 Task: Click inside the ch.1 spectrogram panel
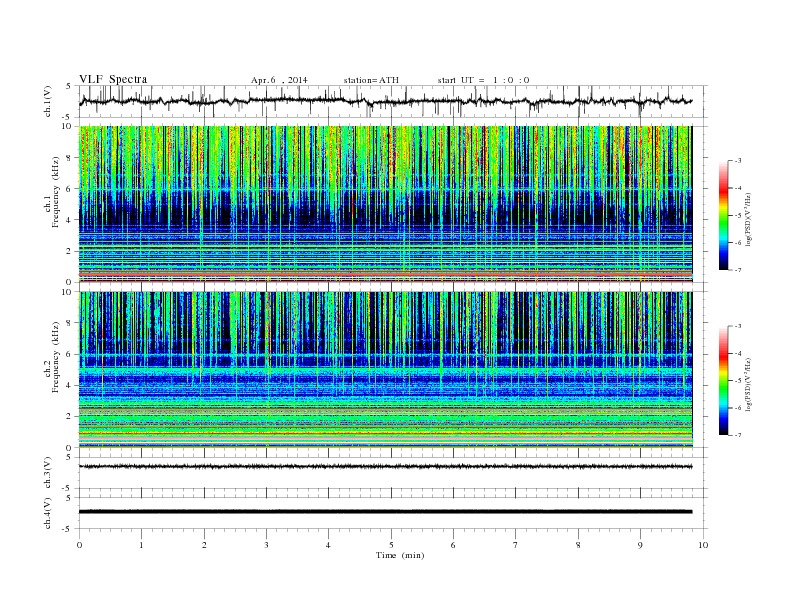coord(385,204)
